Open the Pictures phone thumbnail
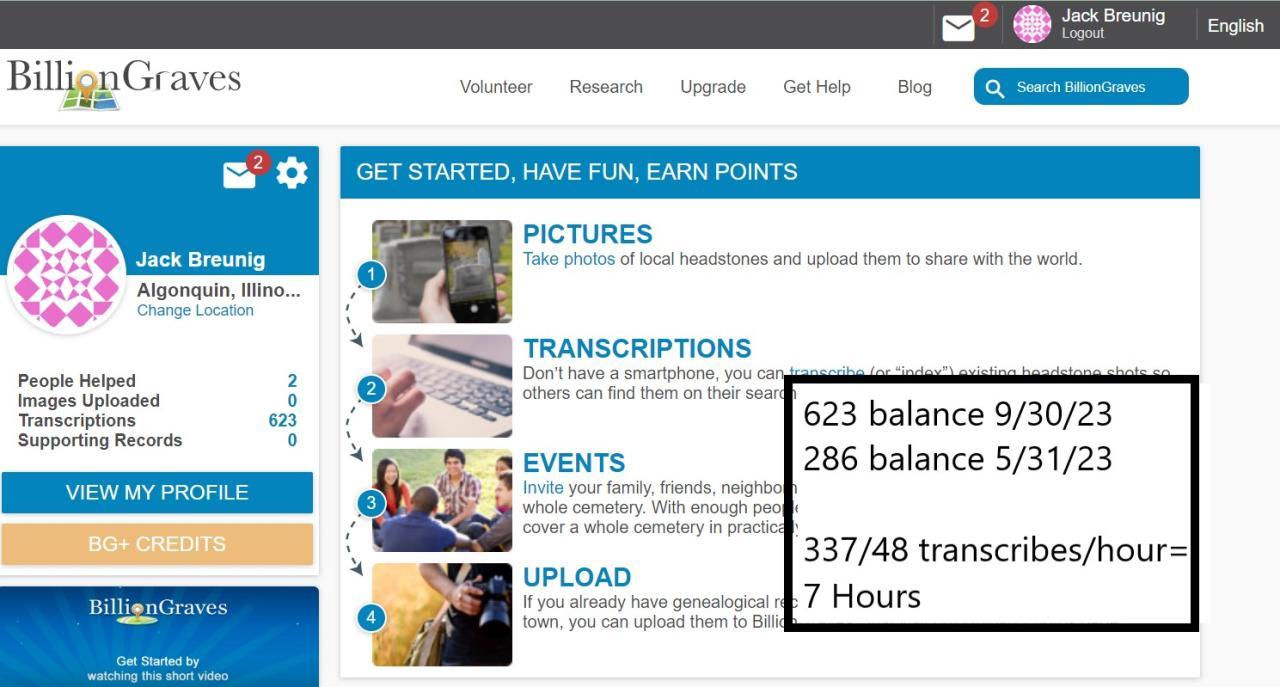Screen dimensions: 1280x687 coord(442,271)
